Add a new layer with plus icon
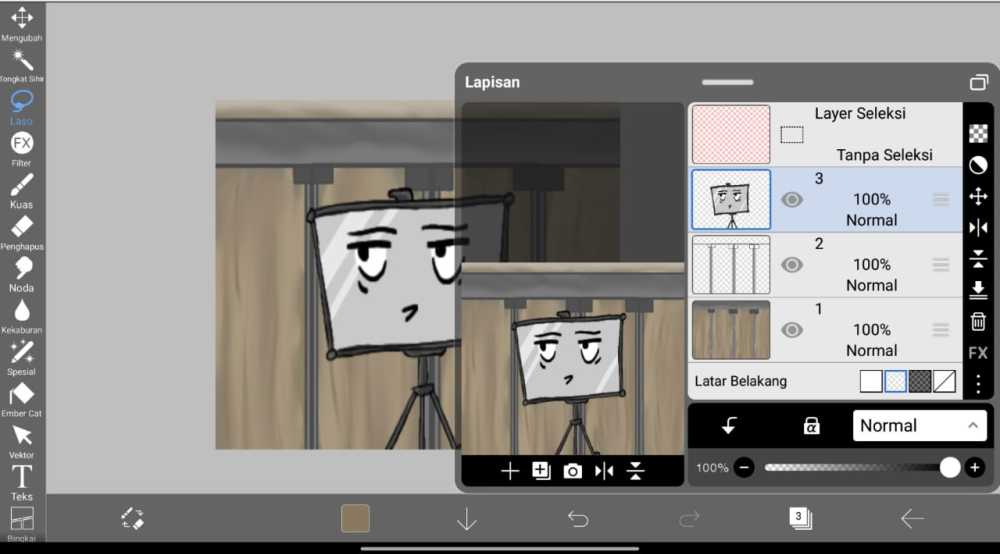Screen dimensions: 1000x554 tap(510, 471)
